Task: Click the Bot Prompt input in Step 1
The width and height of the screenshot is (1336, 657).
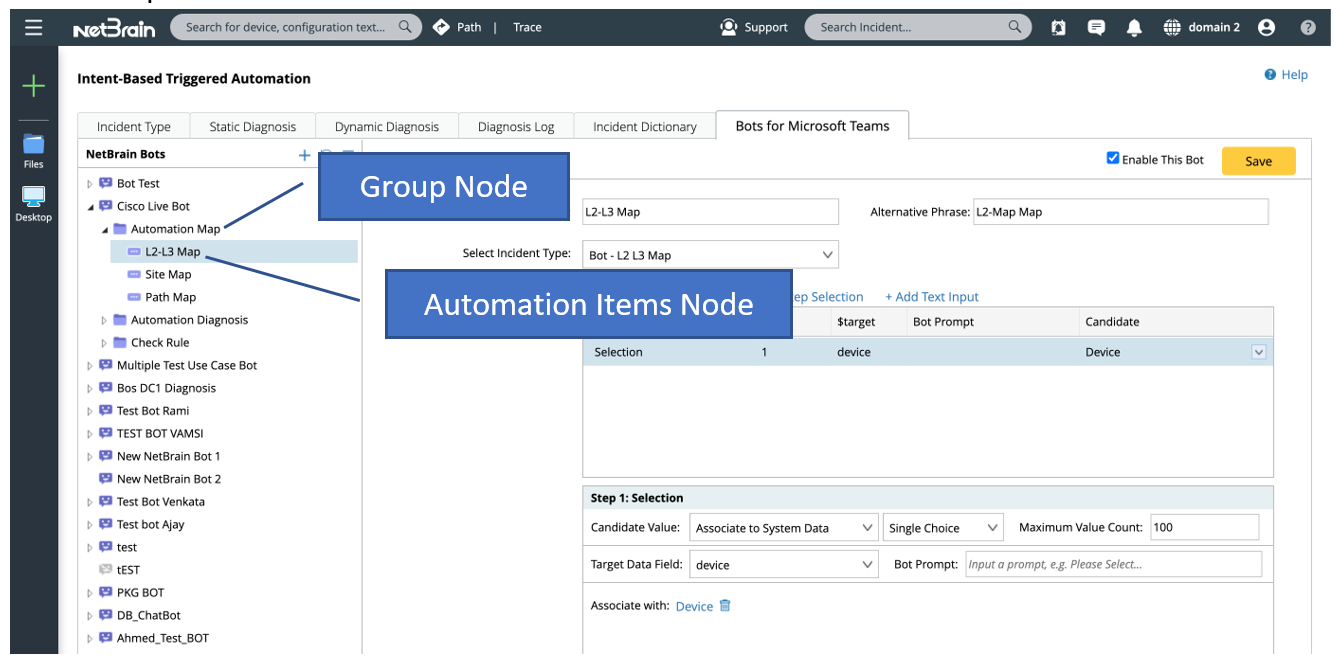Action: pos(1113,564)
